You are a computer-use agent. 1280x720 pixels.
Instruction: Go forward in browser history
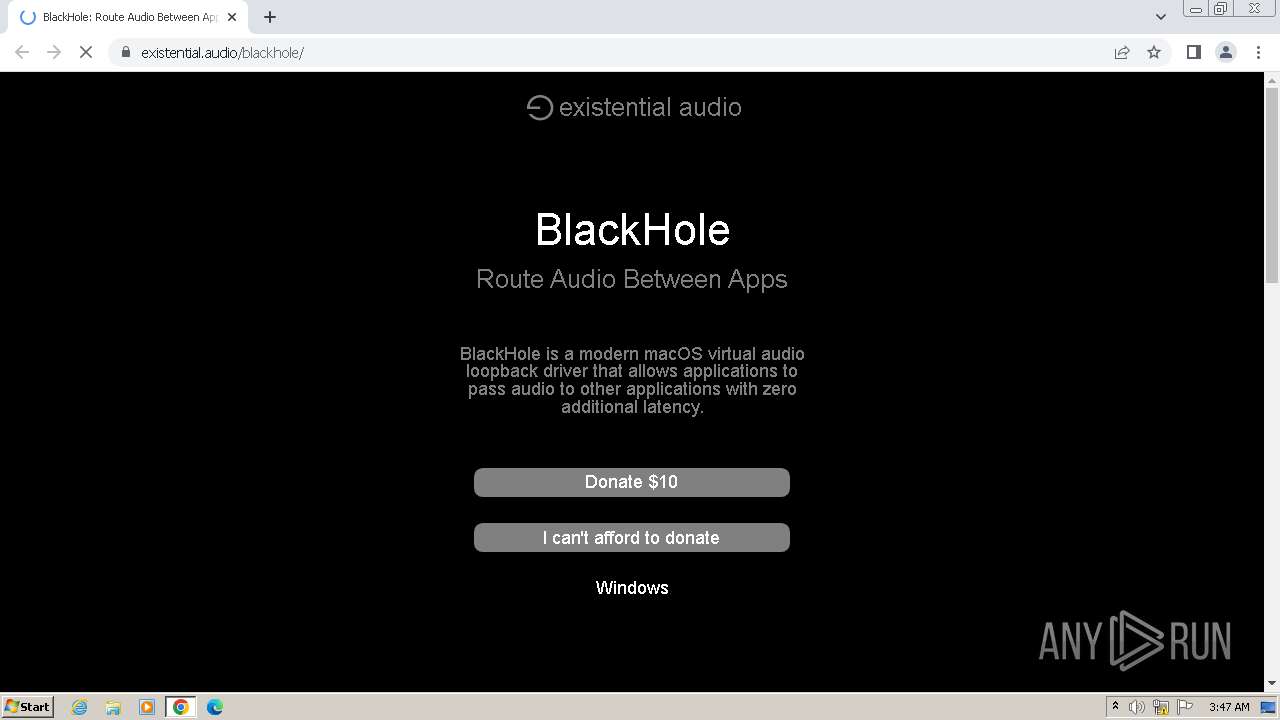54,52
